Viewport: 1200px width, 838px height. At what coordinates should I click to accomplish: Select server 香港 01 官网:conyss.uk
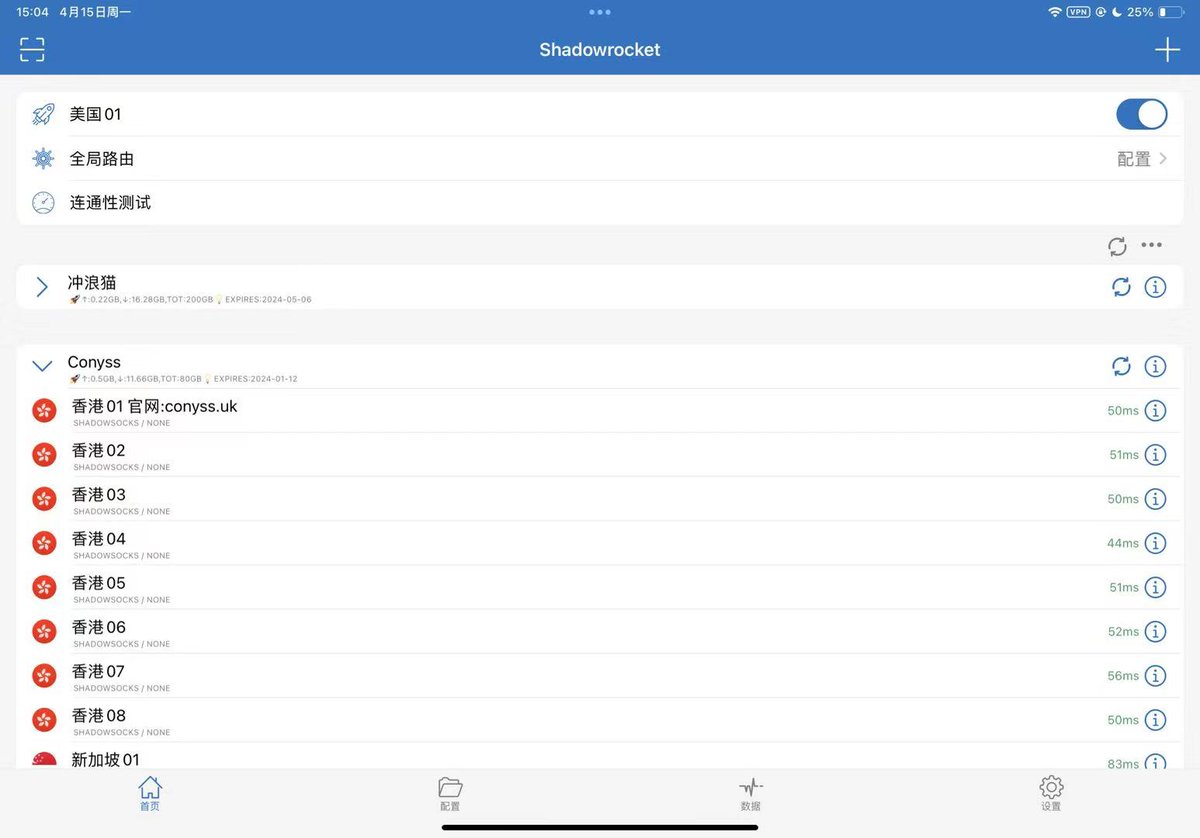[x=600, y=411]
